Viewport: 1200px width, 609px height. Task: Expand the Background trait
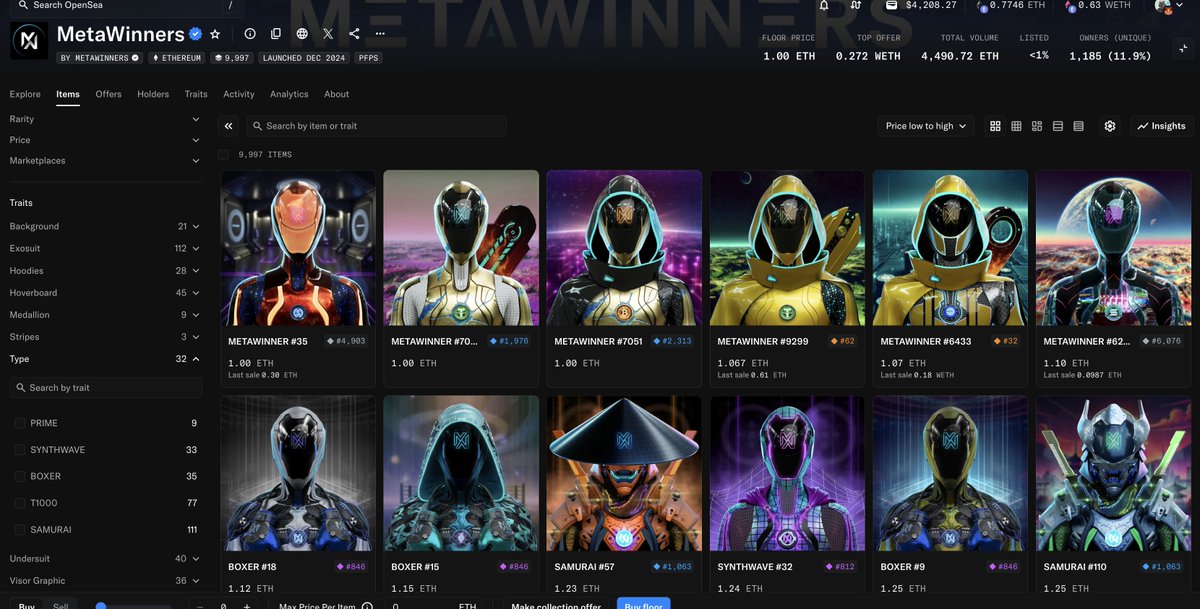[105, 226]
